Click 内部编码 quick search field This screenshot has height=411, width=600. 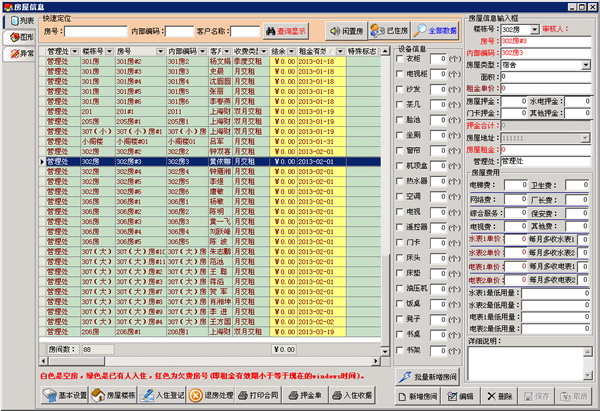tap(179, 31)
